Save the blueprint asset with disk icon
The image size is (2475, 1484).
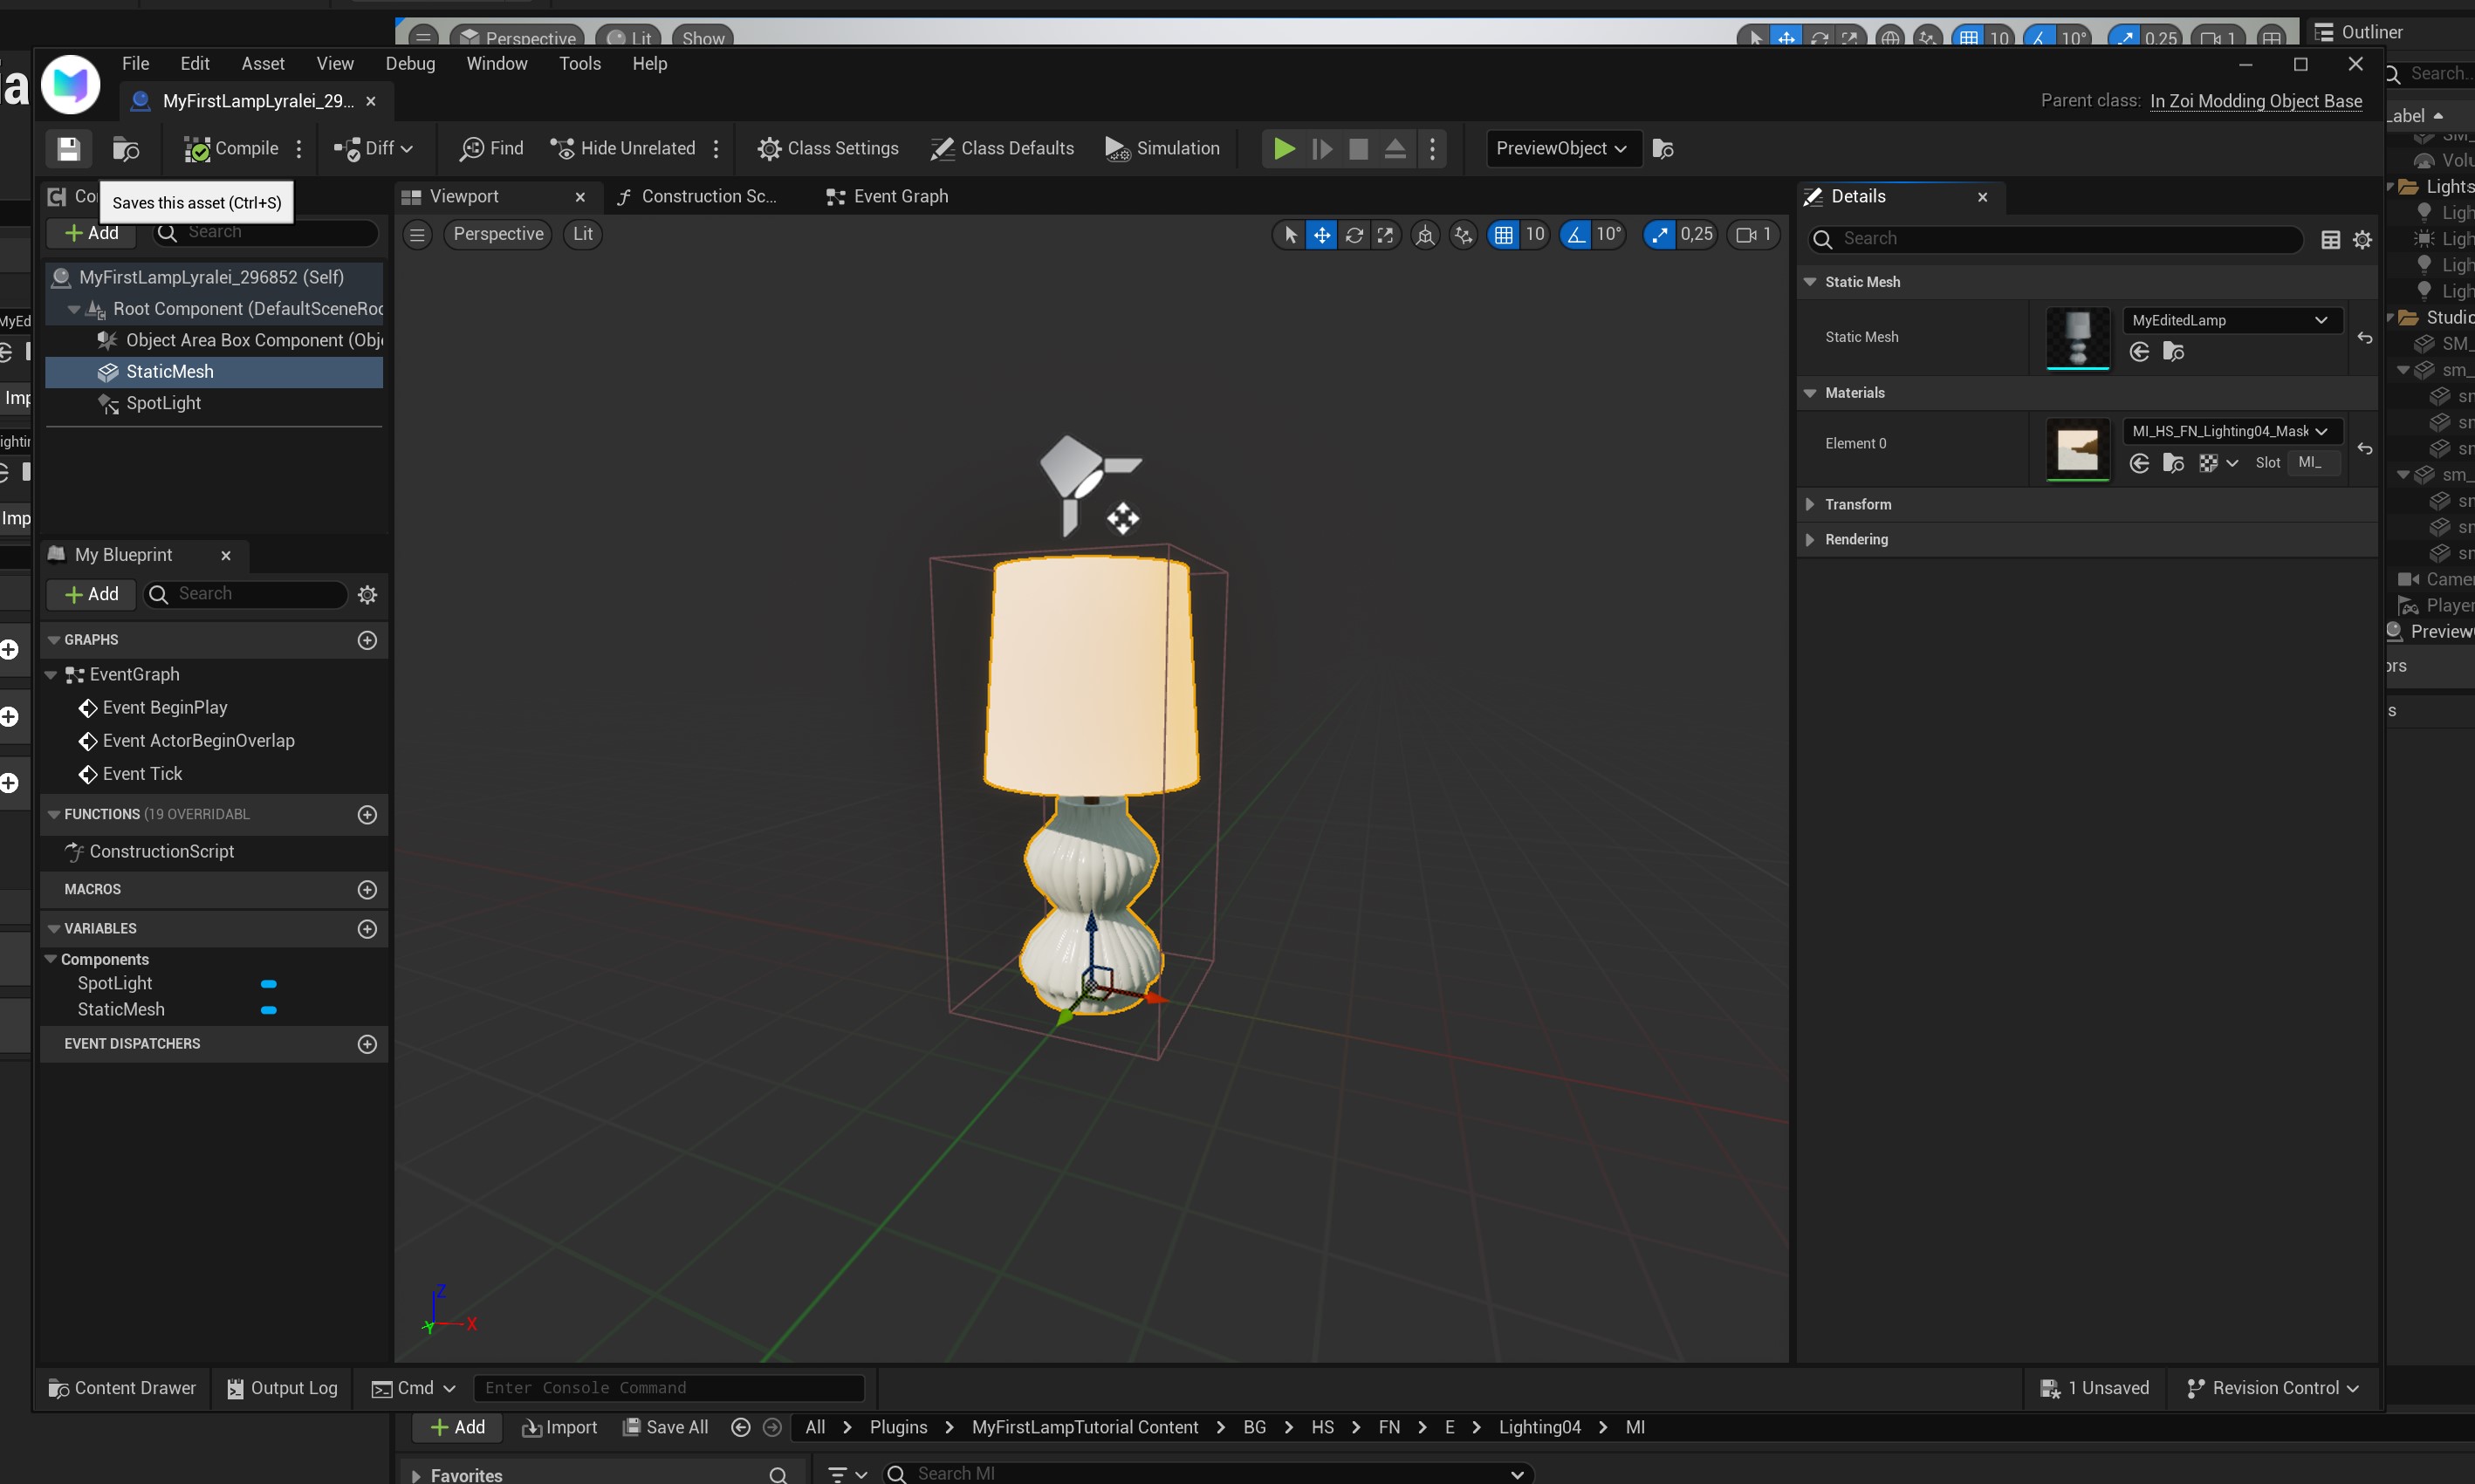click(x=68, y=149)
